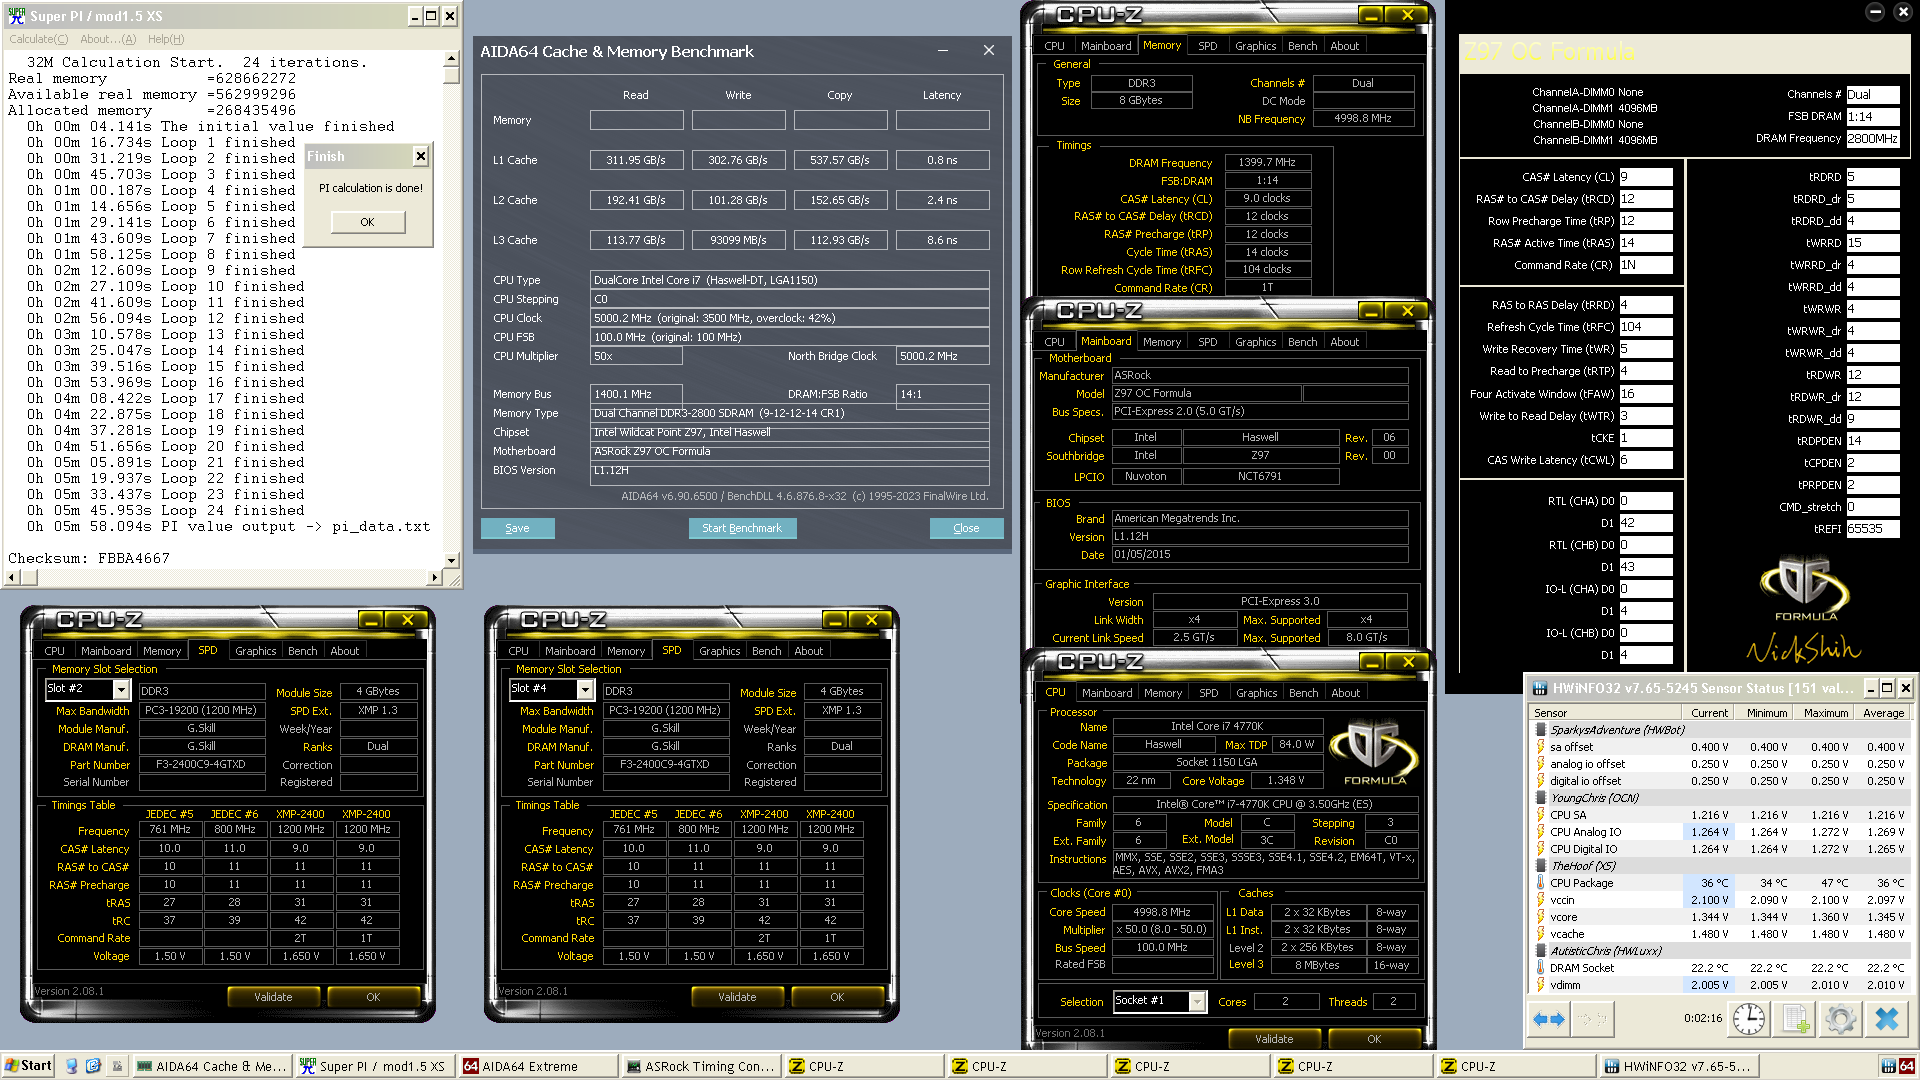Select Mainboard tab in CPU-Z CPU window
1920x1080 pixels.
tap(1107, 693)
